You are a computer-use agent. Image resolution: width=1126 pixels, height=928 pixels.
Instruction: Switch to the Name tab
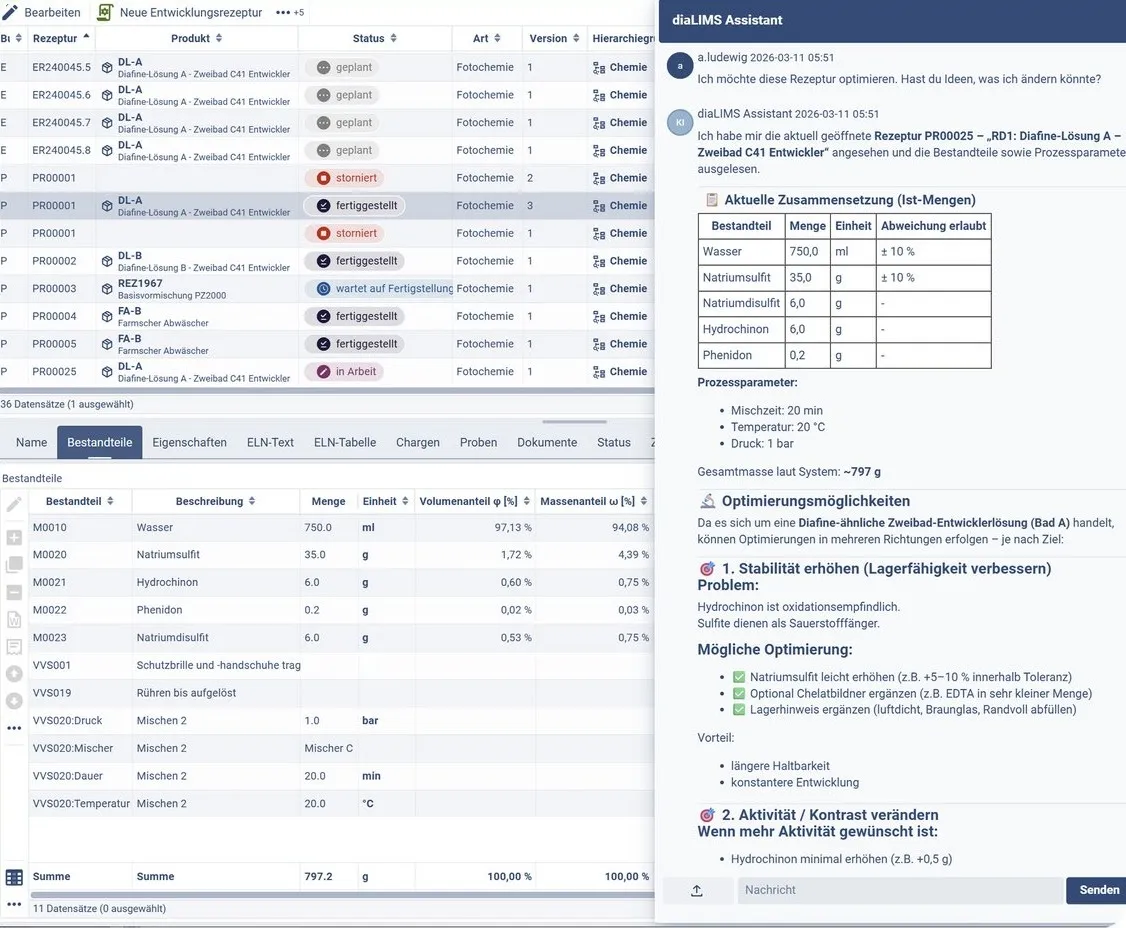tap(32, 442)
